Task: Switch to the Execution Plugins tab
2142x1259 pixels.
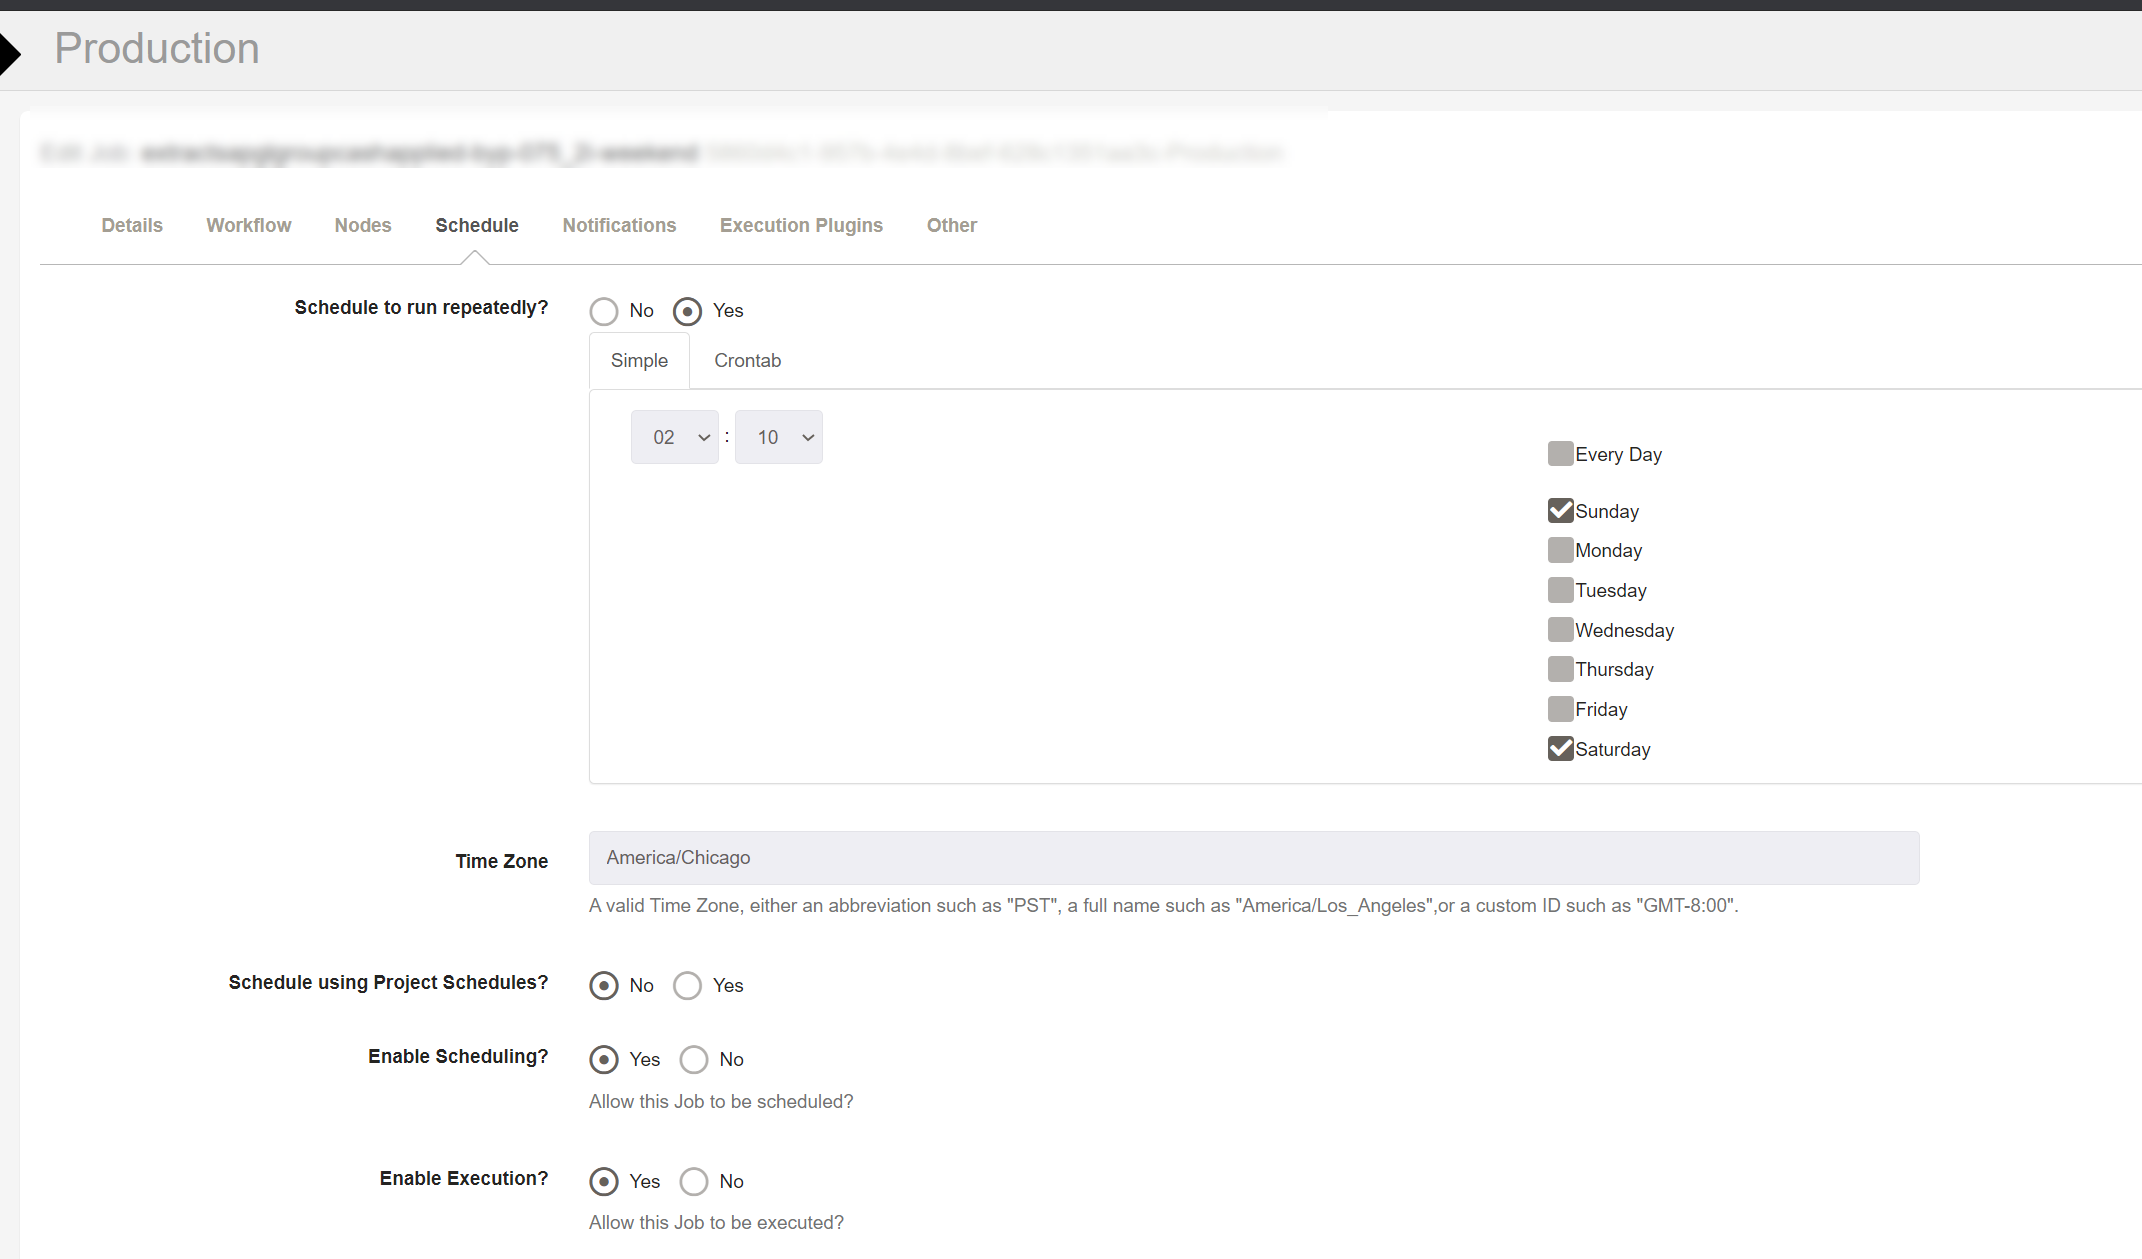Action: pos(800,225)
